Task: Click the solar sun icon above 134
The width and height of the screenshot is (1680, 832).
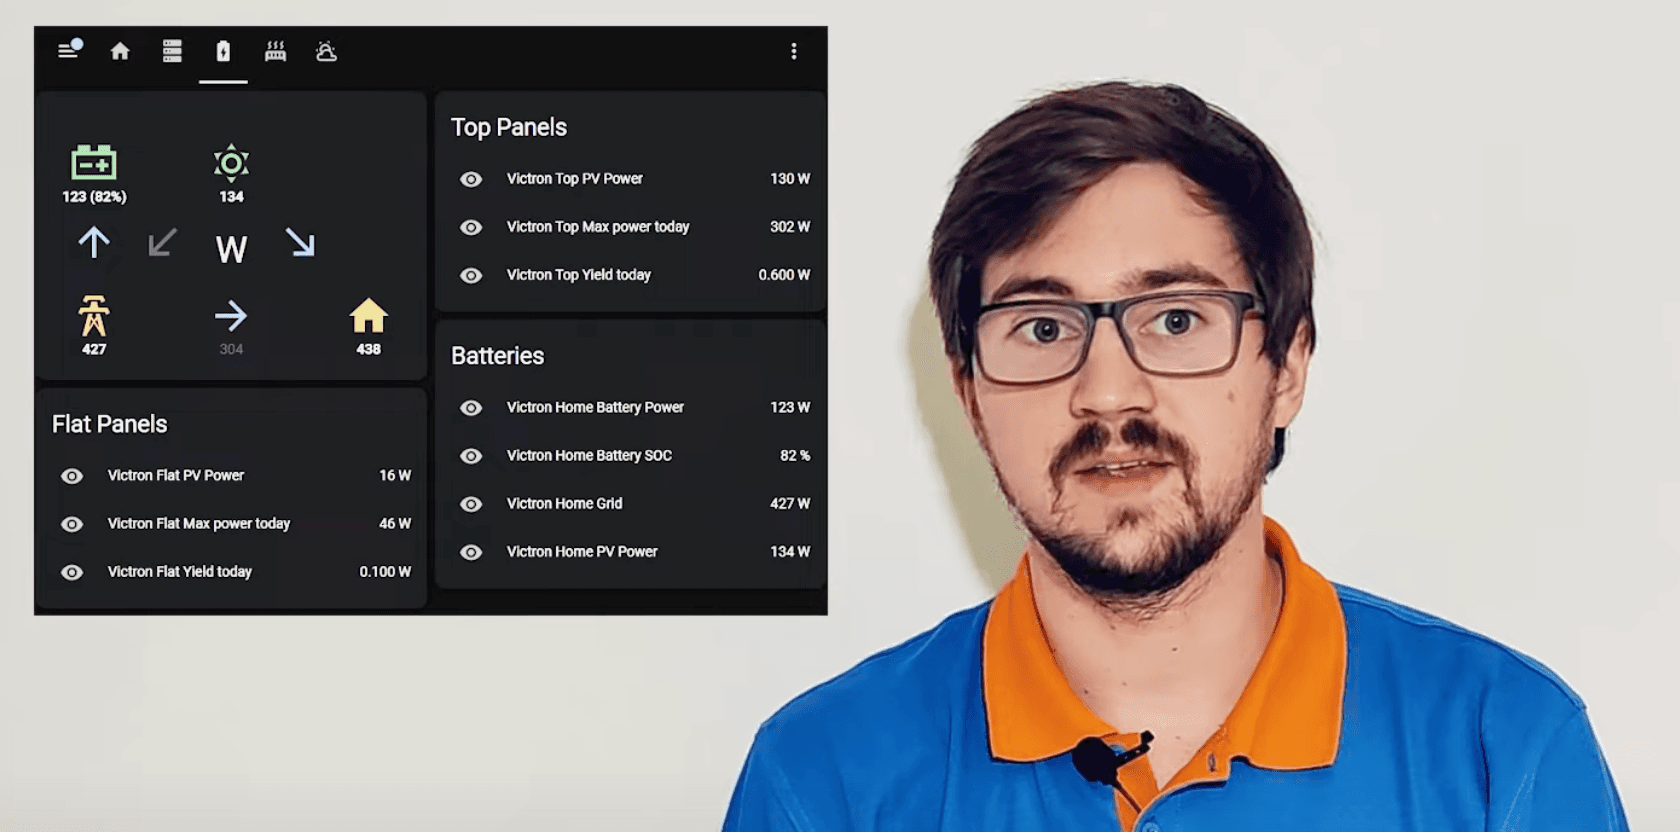Action: pyautogui.click(x=231, y=162)
